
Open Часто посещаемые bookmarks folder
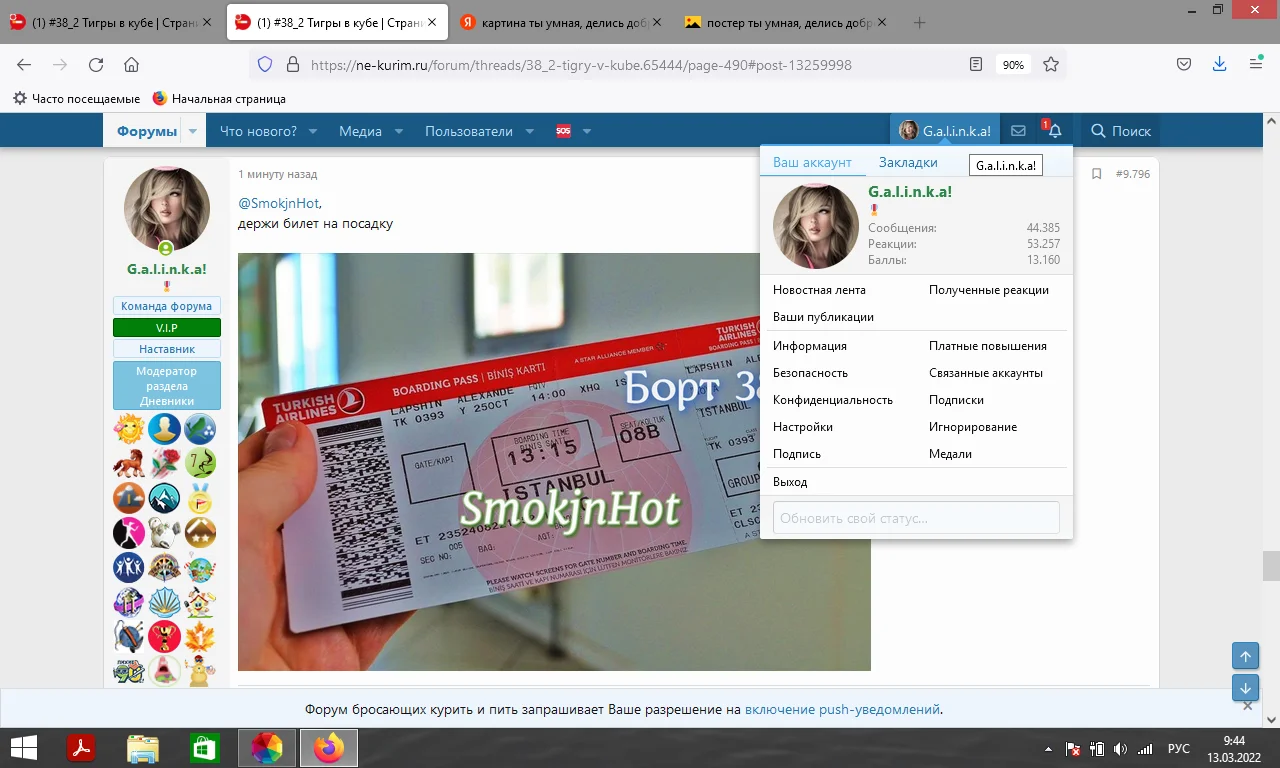(76, 99)
